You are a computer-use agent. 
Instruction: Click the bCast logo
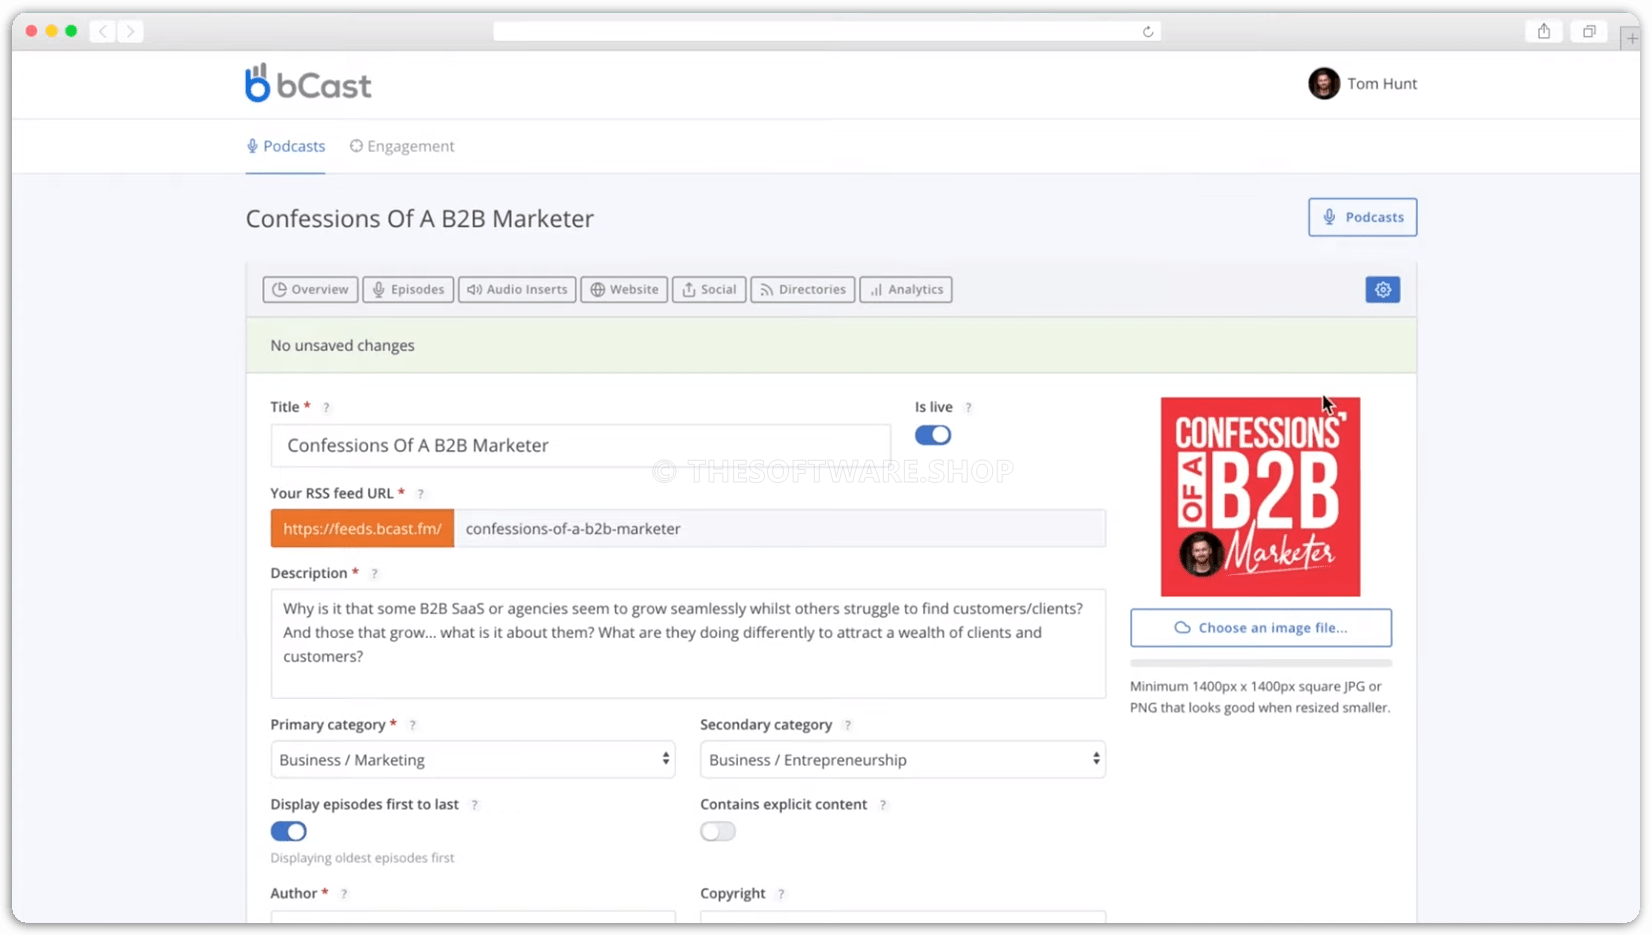point(308,84)
